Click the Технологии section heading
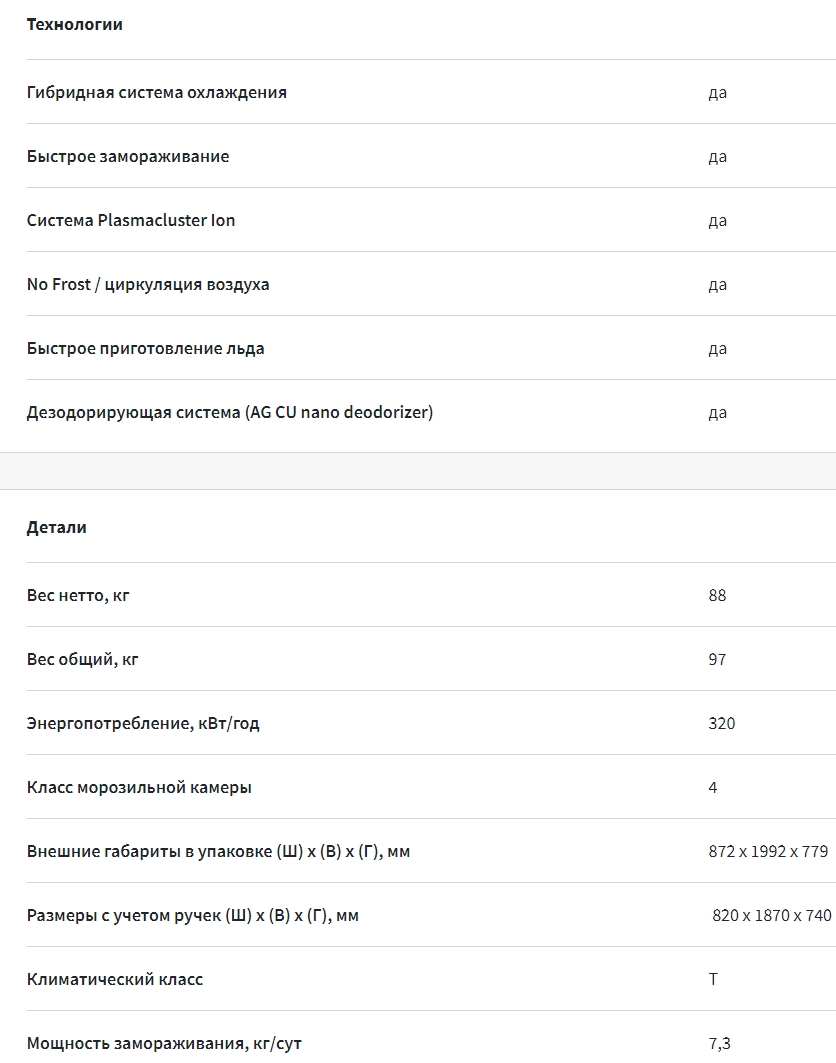This screenshot has height=1063, width=836. [75, 25]
